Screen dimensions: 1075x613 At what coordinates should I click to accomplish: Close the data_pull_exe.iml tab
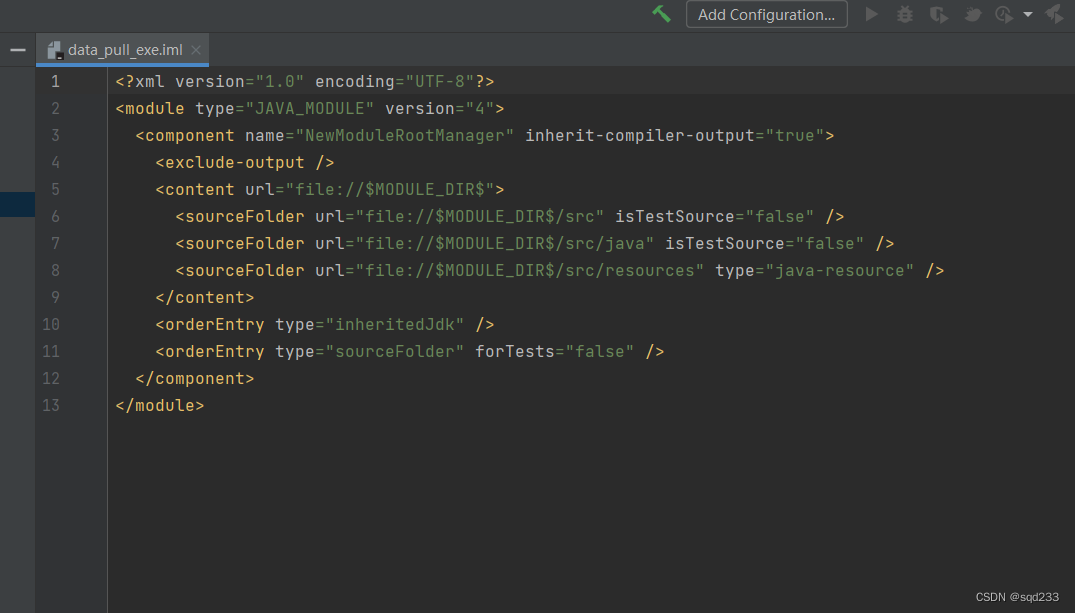pyautogui.click(x=196, y=50)
